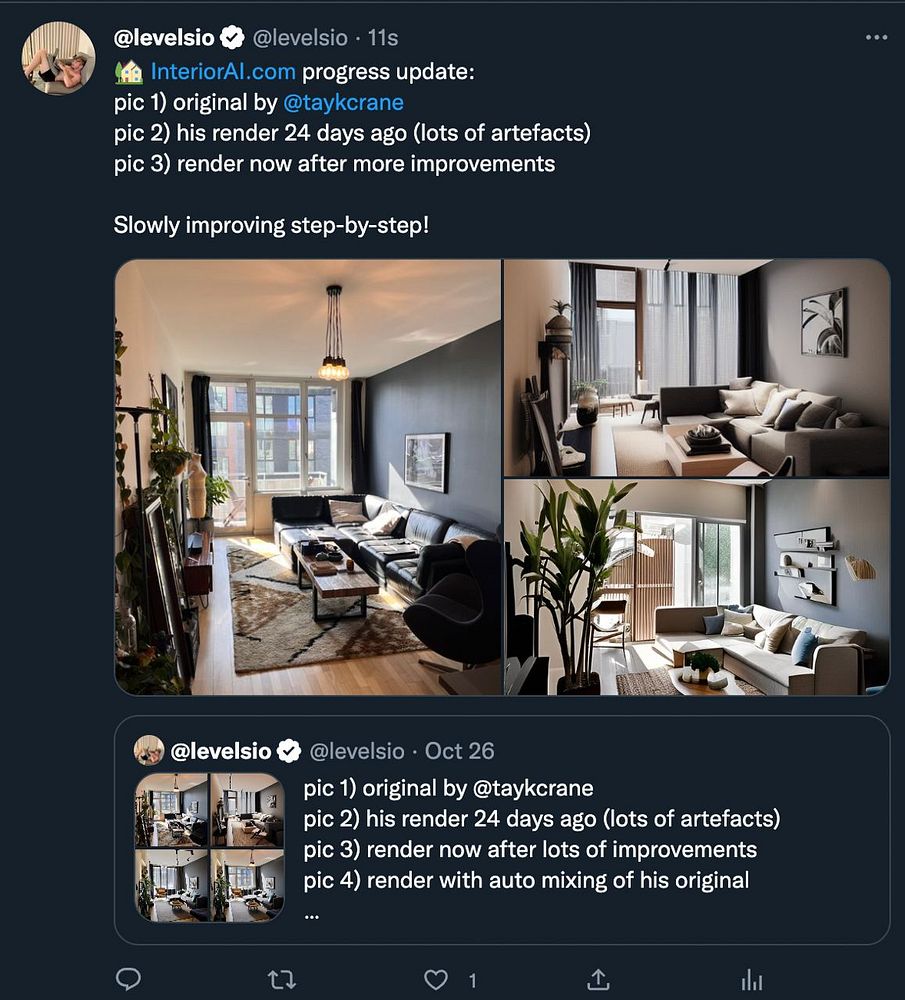Click the reply speech bubble icon
Image resolution: width=905 pixels, height=1000 pixels.
coord(128,978)
